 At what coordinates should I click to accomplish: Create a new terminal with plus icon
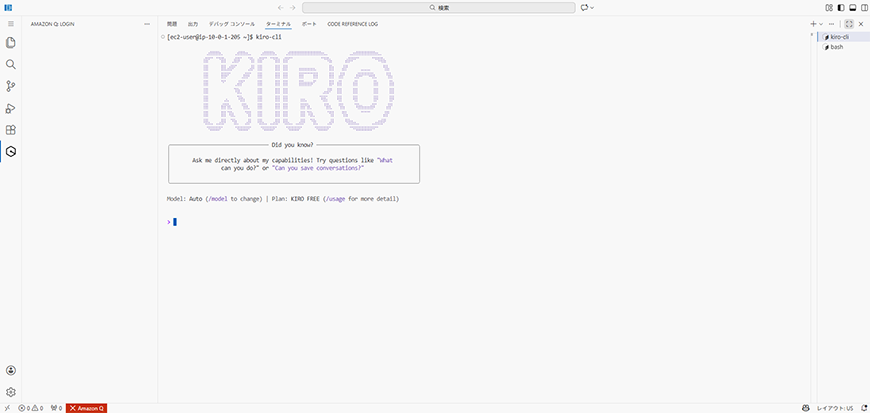[x=813, y=24]
